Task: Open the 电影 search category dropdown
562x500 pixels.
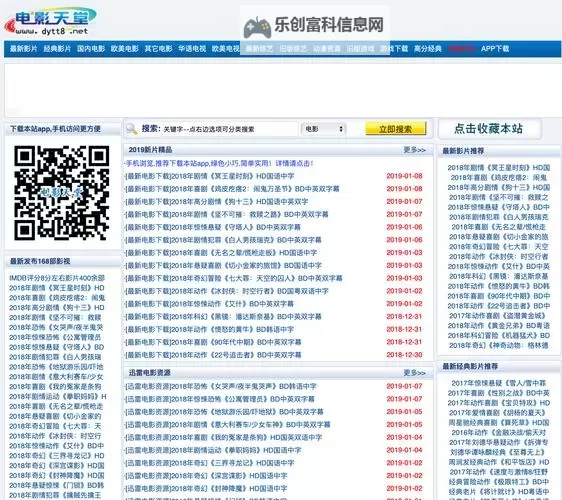Action: pos(324,129)
